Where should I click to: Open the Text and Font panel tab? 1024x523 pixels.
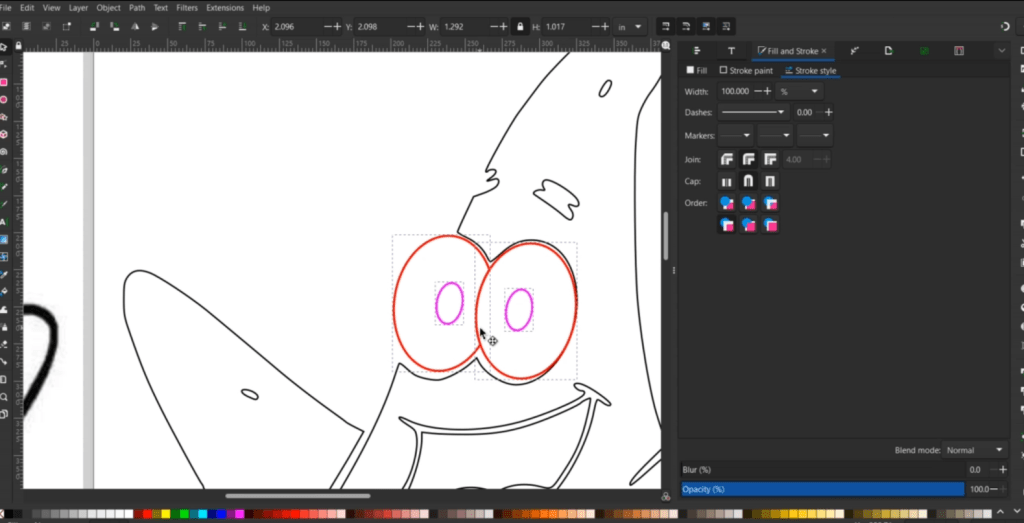click(731, 50)
